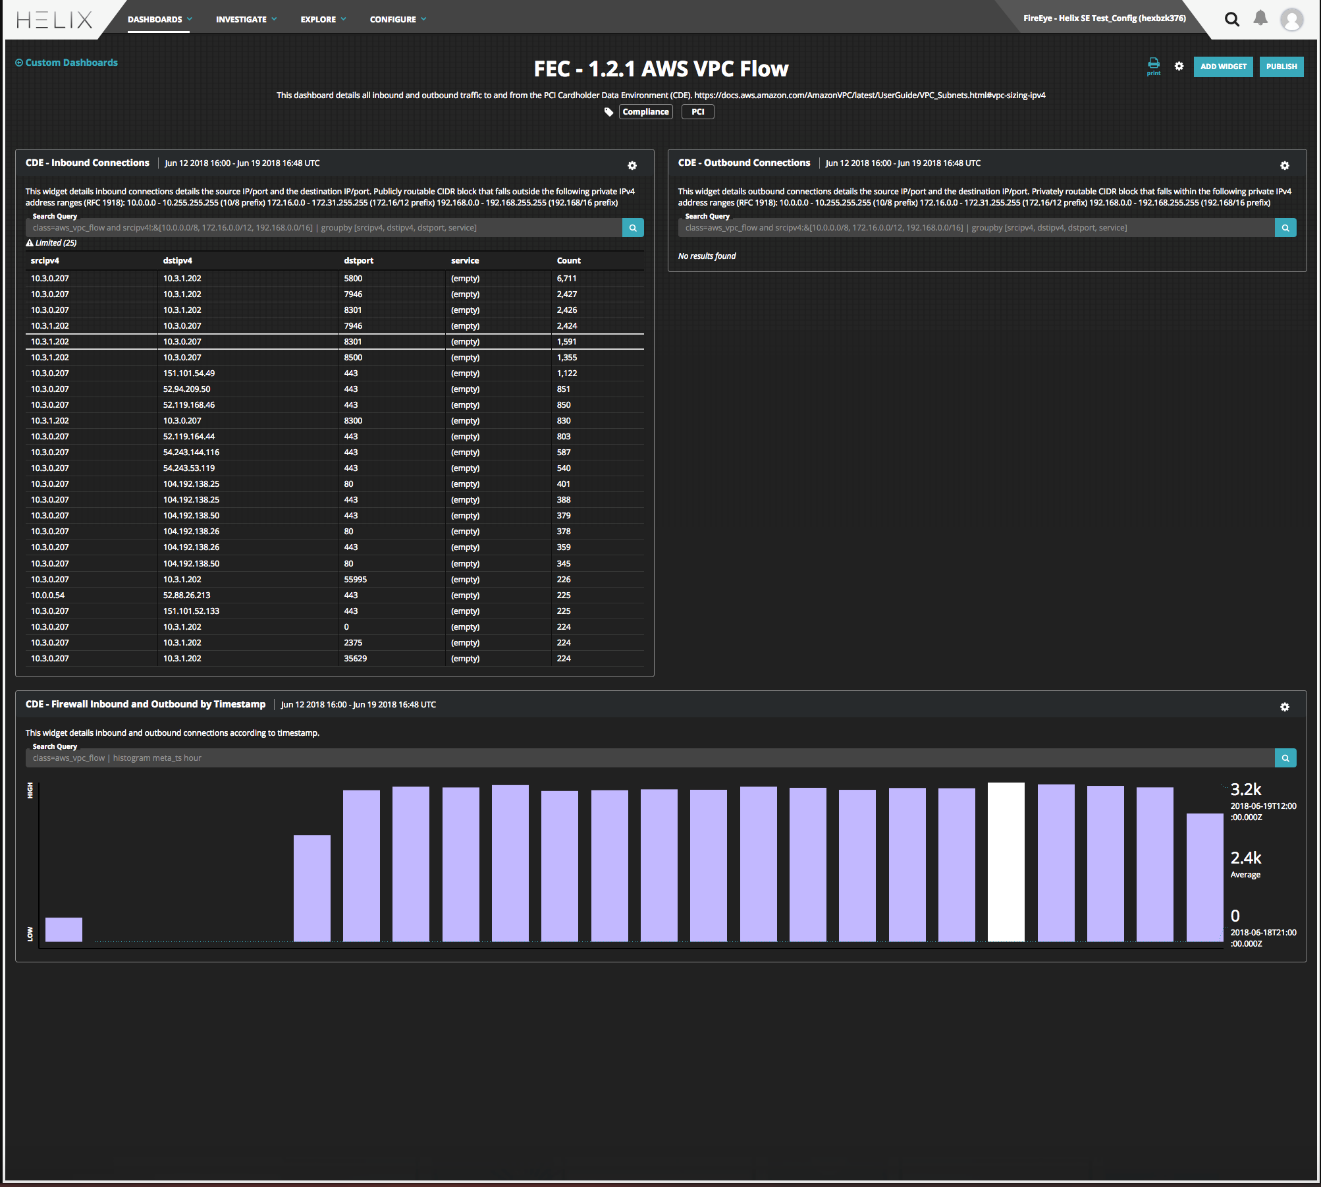The width and height of the screenshot is (1321, 1187).
Task: Open the Custom Dashboards link
Action: (71, 63)
